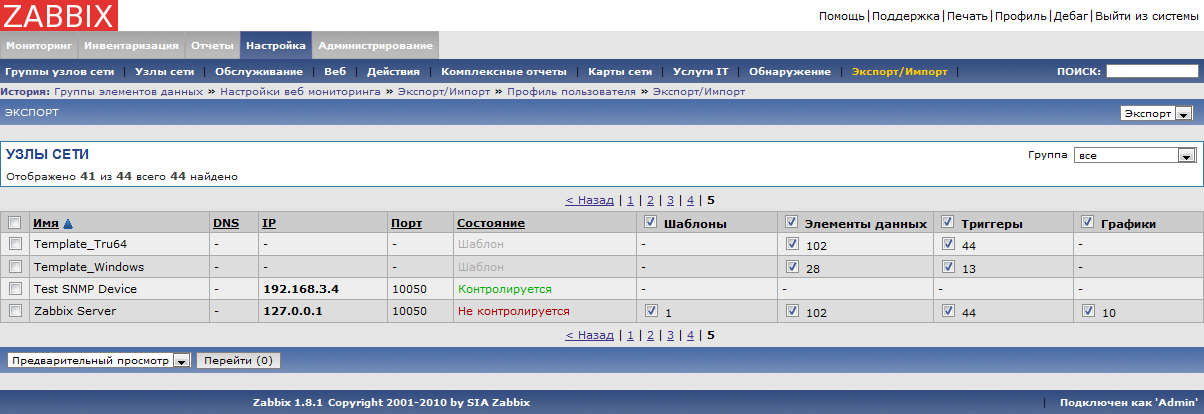Open the Действия submenu
The width and height of the screenshot is (1204, 414).
click(393, 72)
